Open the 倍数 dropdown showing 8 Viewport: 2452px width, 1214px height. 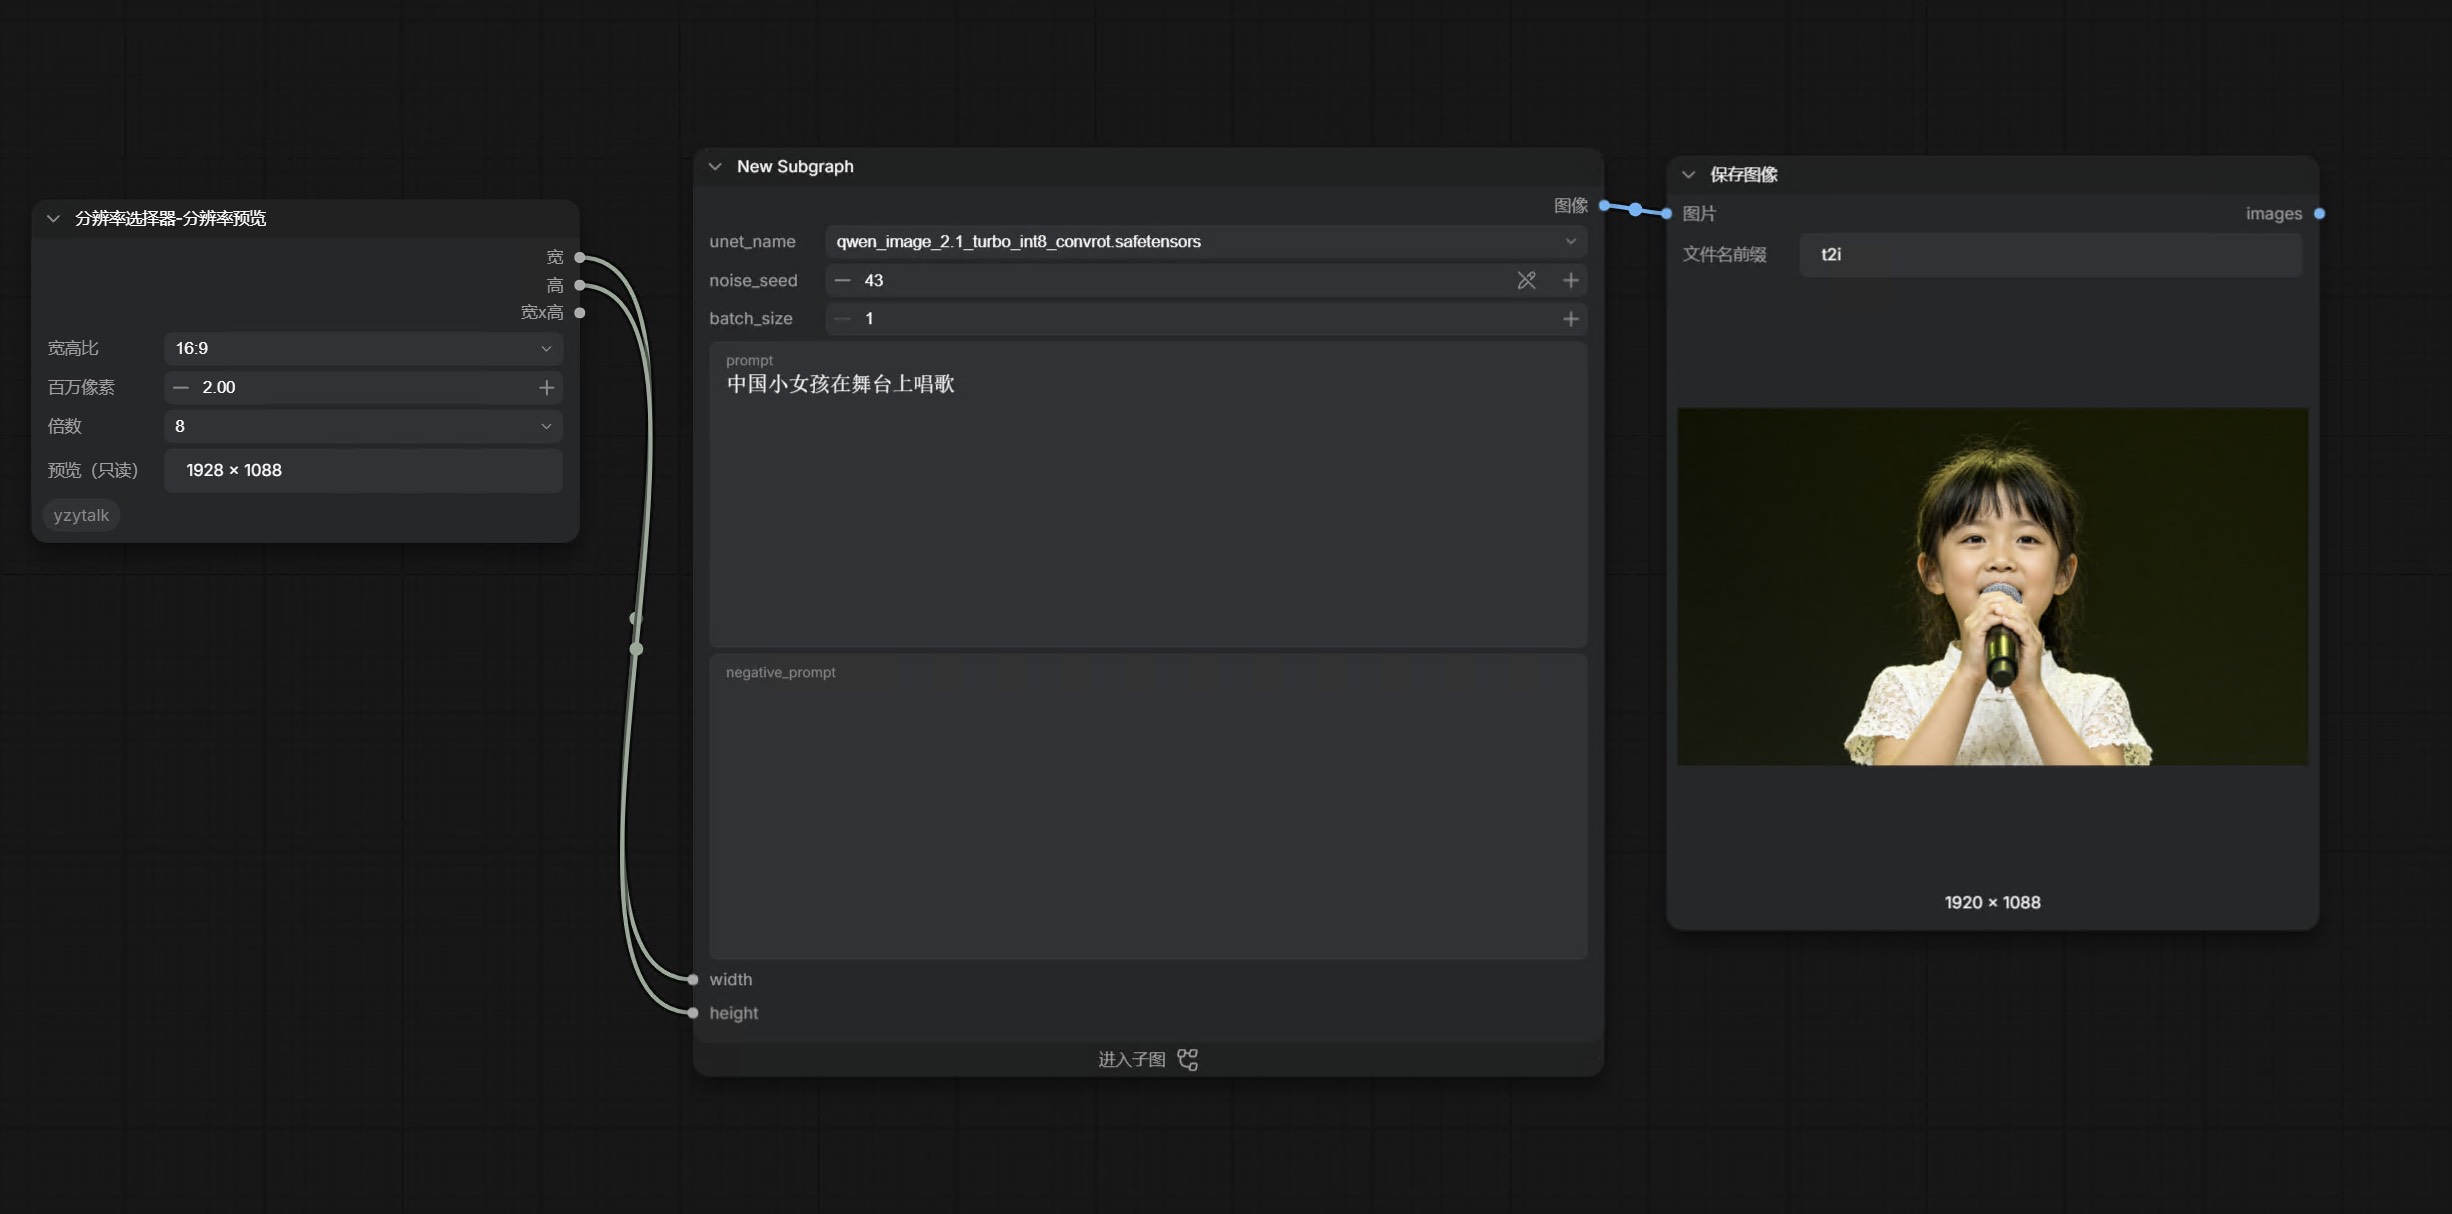coord(363,426)
